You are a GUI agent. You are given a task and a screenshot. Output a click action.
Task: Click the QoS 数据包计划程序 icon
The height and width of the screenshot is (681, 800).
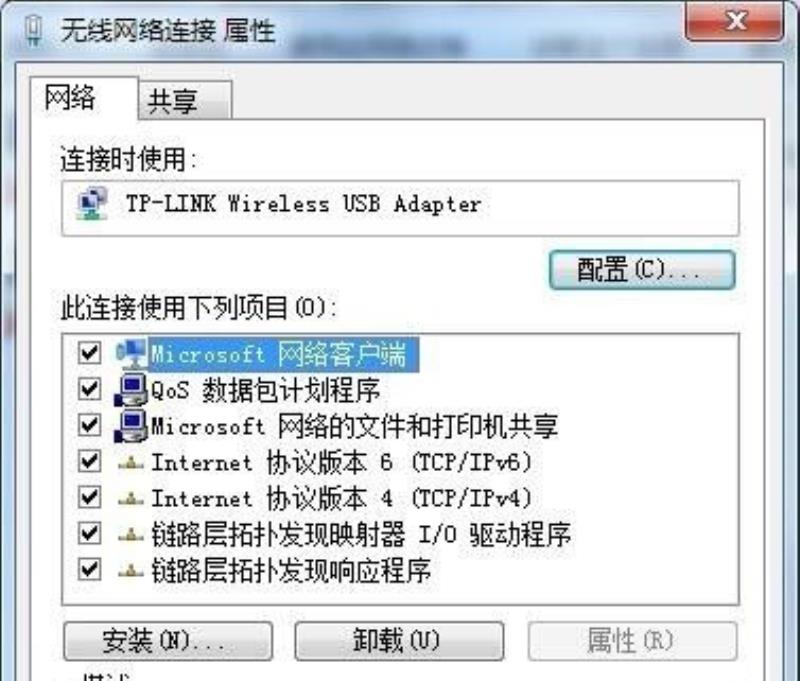pos(131,390)
